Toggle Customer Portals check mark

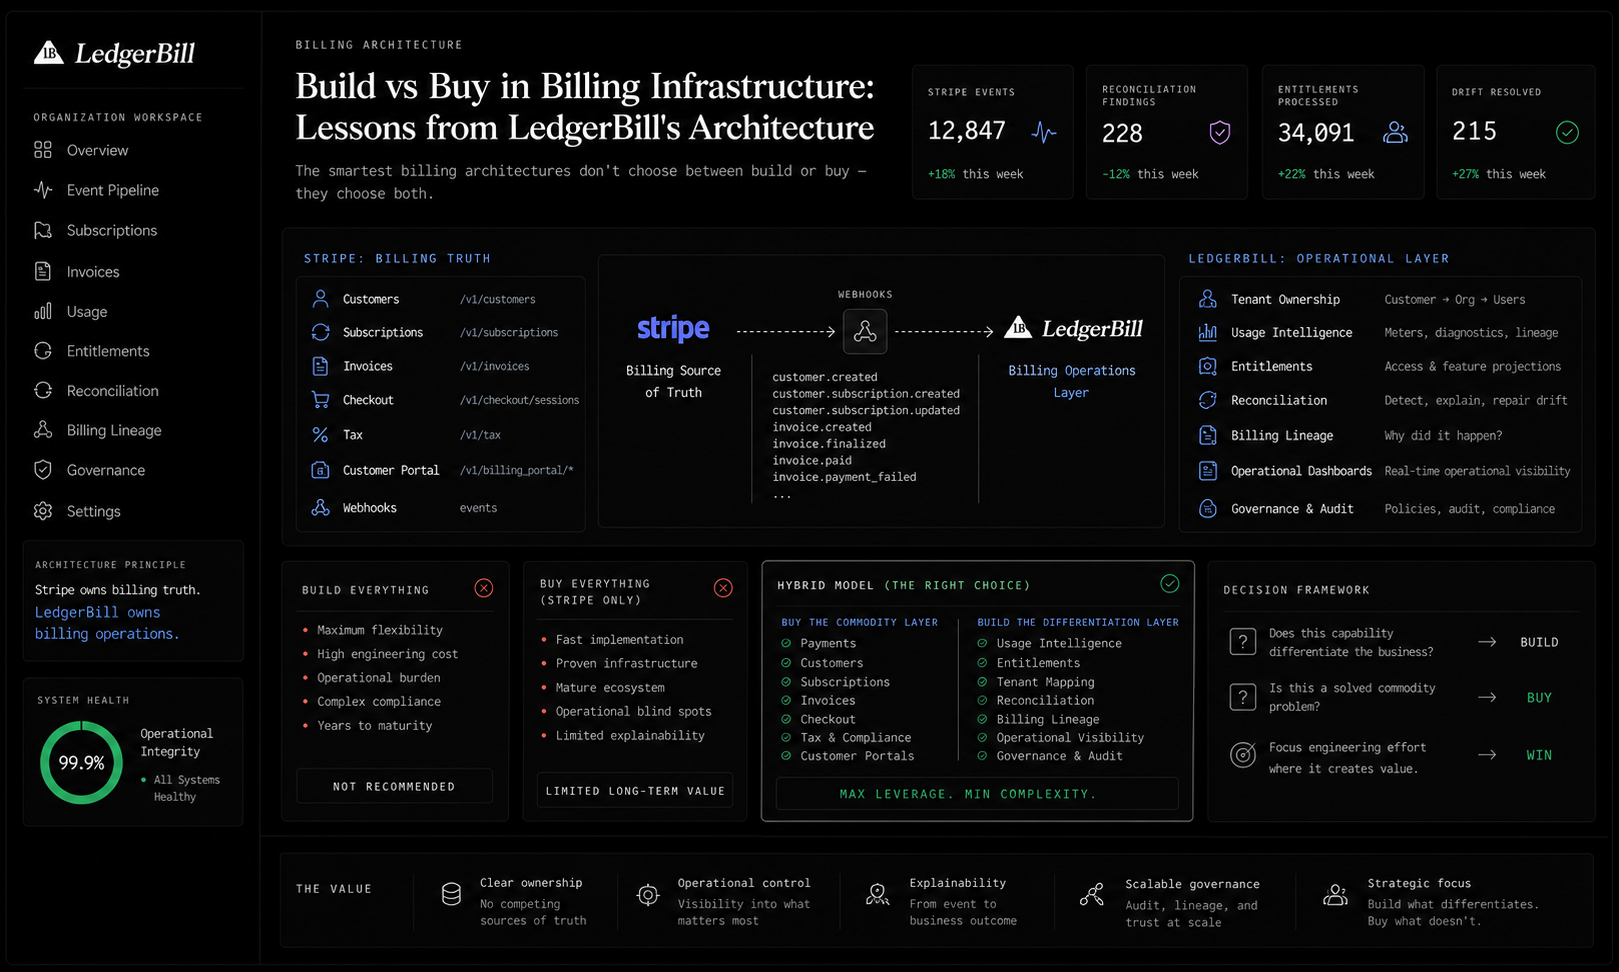coord(786,756)
